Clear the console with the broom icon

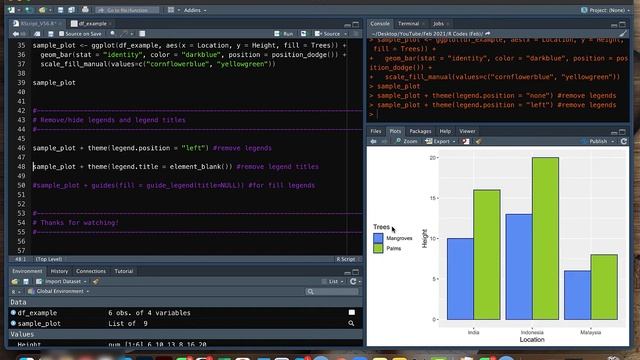click(x=622, y=34)
